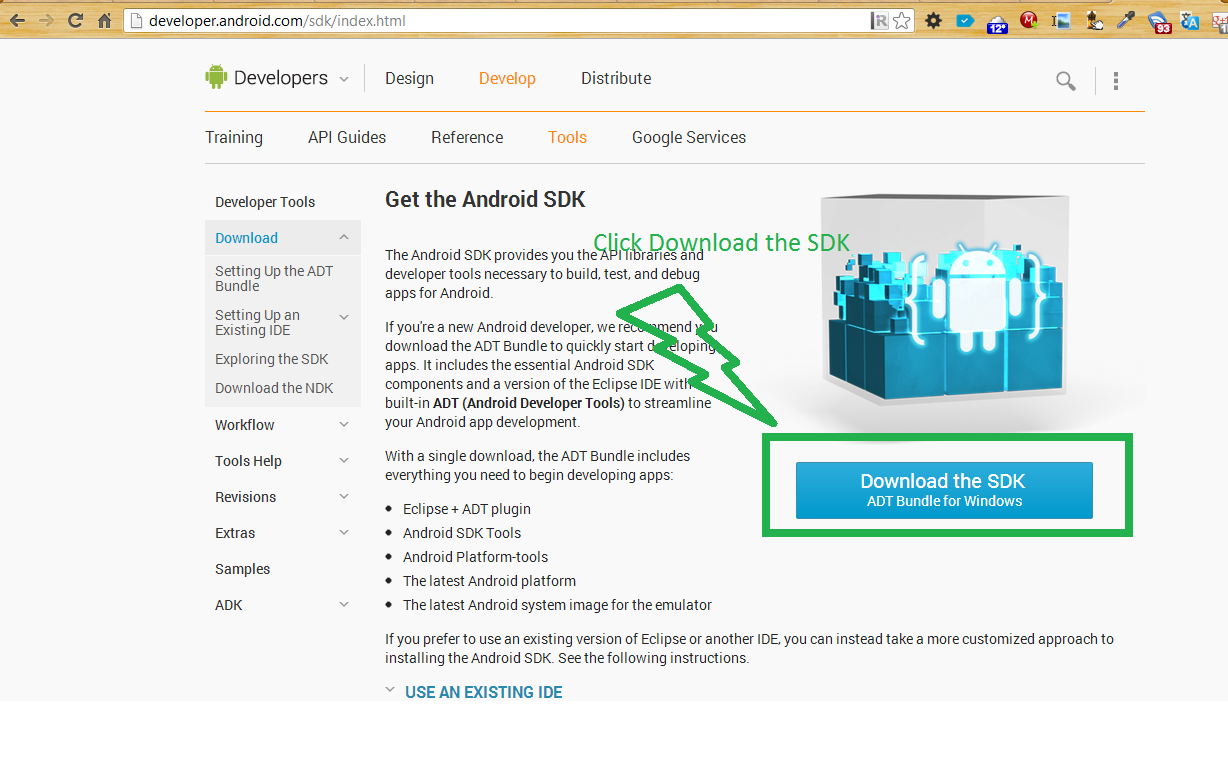Screen dimensions: 1228x766
Task: Open the Tools Help sidebar item
Action: (248, 461)
